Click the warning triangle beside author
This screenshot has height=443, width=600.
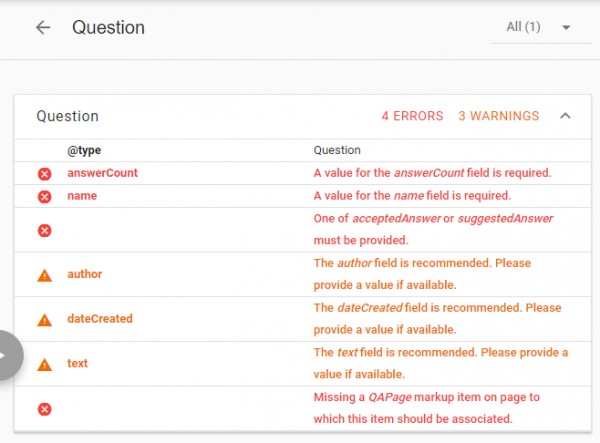[44, 275]
